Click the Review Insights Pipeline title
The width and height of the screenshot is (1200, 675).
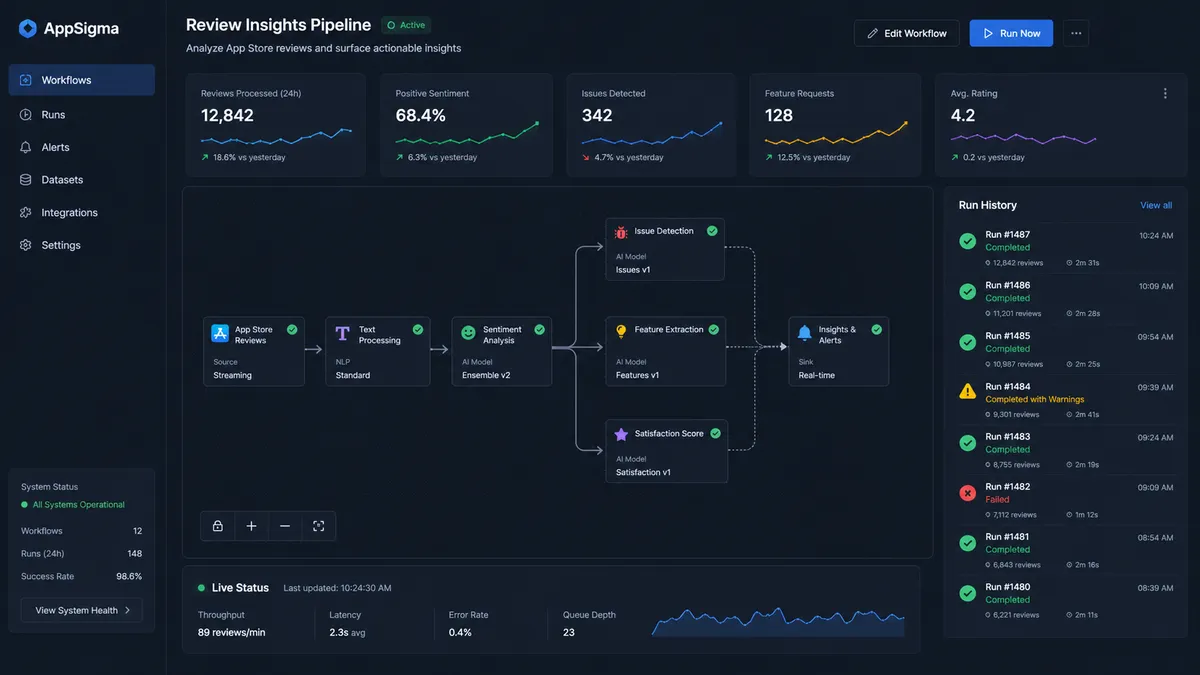pos(278,25)
